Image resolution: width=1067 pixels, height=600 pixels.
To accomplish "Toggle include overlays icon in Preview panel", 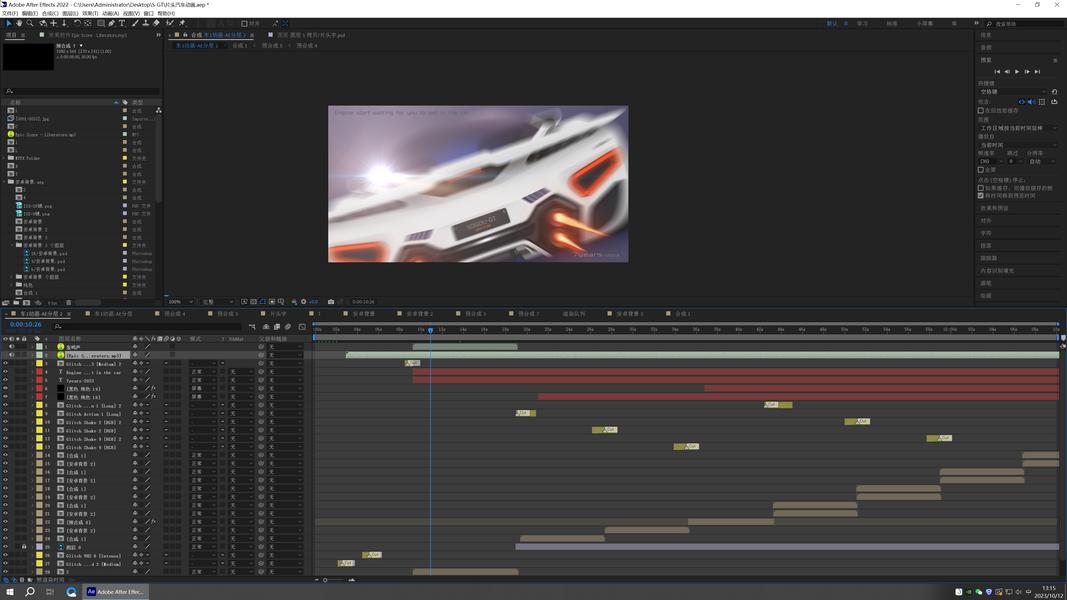I will point(1042,101).
